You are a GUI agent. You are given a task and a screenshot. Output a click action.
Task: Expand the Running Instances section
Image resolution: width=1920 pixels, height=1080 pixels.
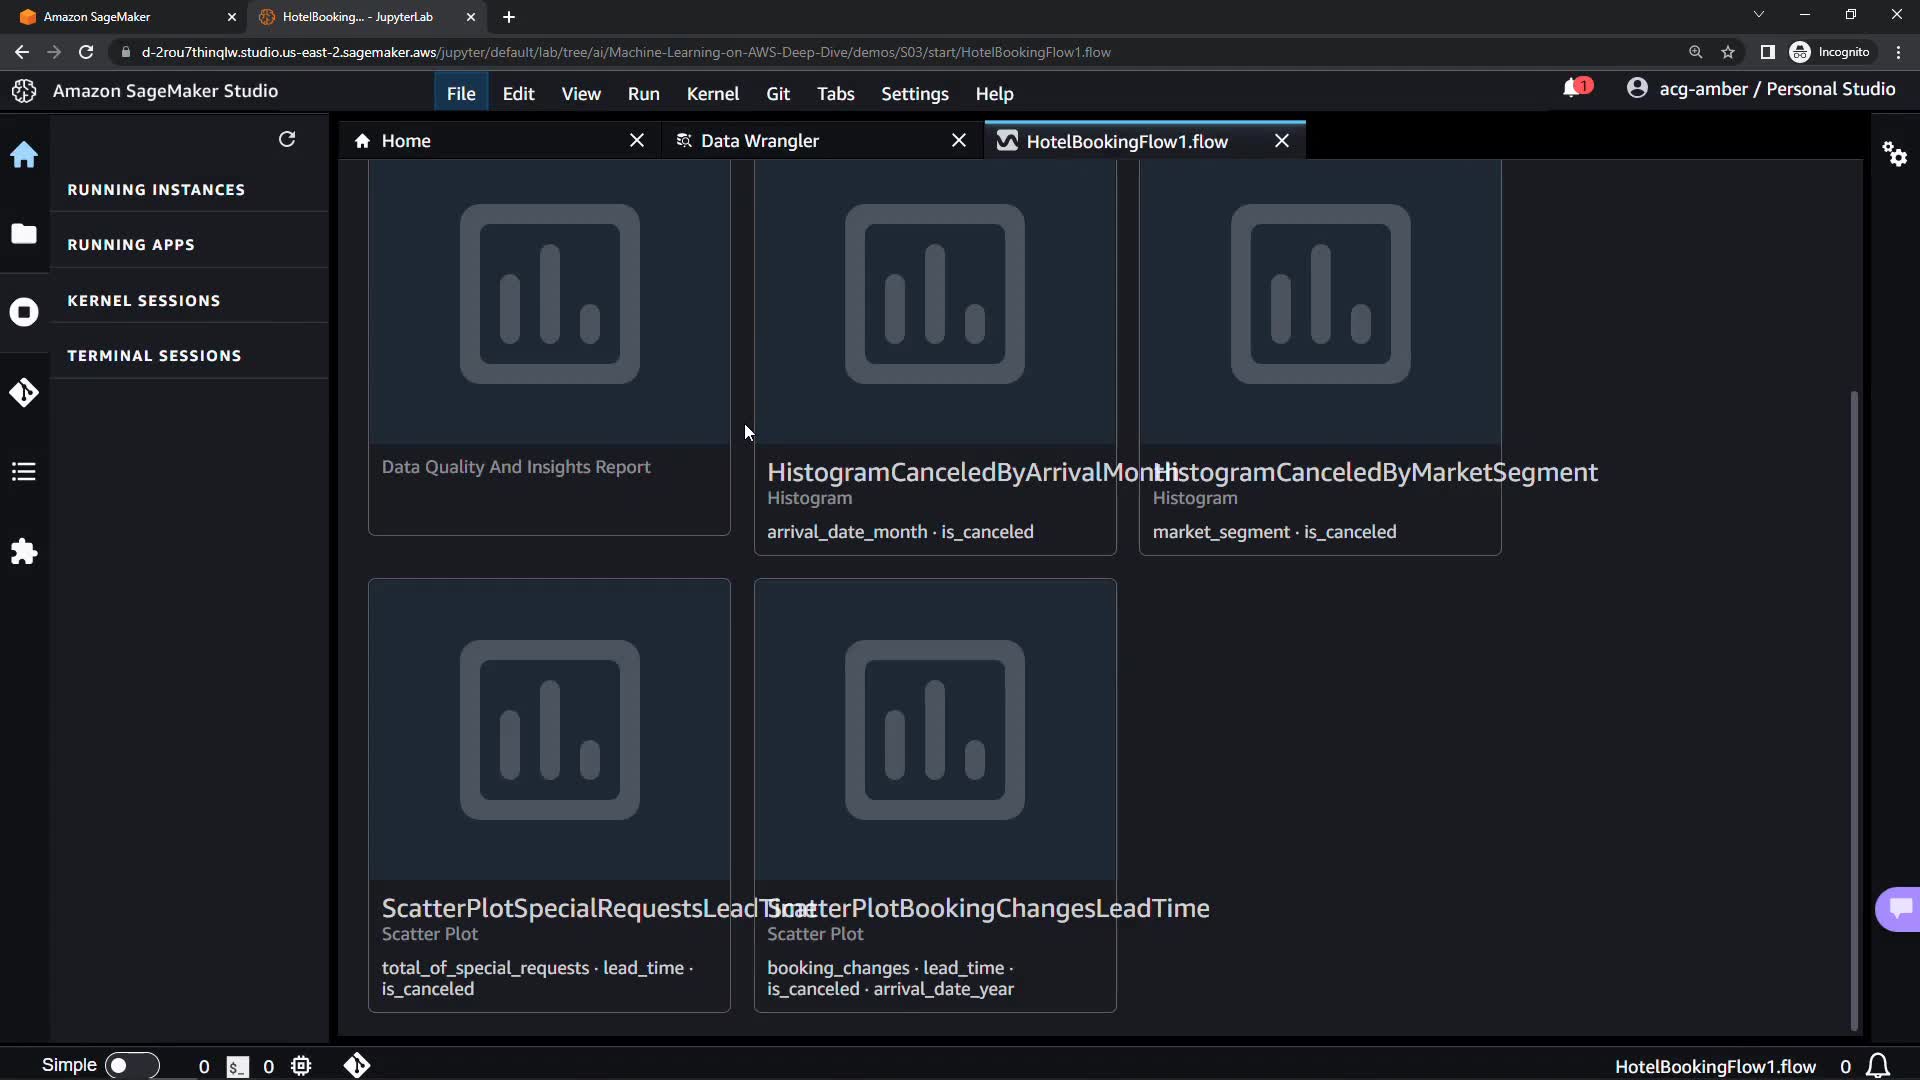point(156,190)
